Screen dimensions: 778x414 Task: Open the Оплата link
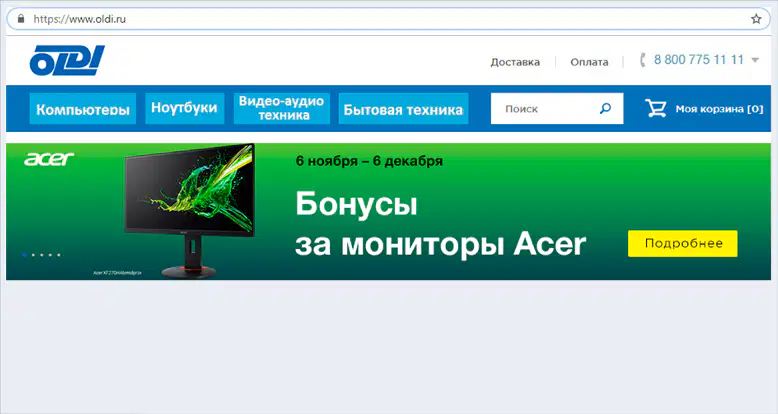[x=589, y=62]
